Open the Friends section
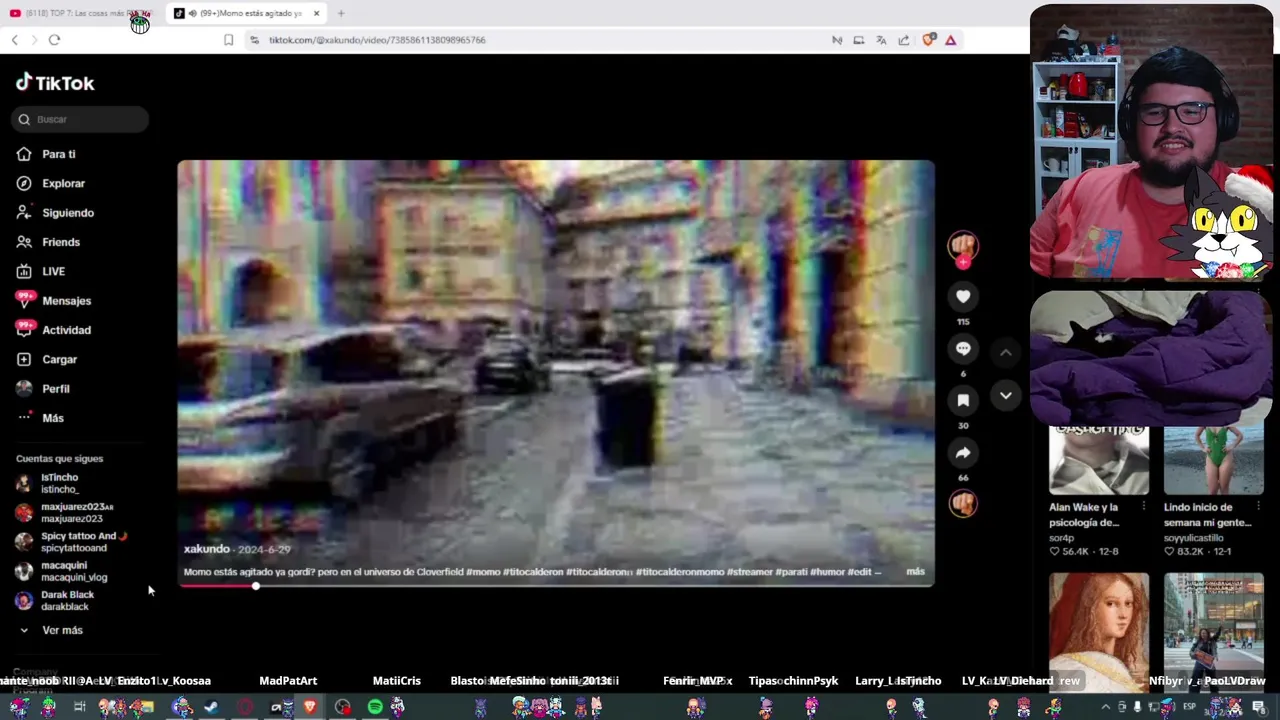This screenshot has height=720, width=1280. point(48,242)
